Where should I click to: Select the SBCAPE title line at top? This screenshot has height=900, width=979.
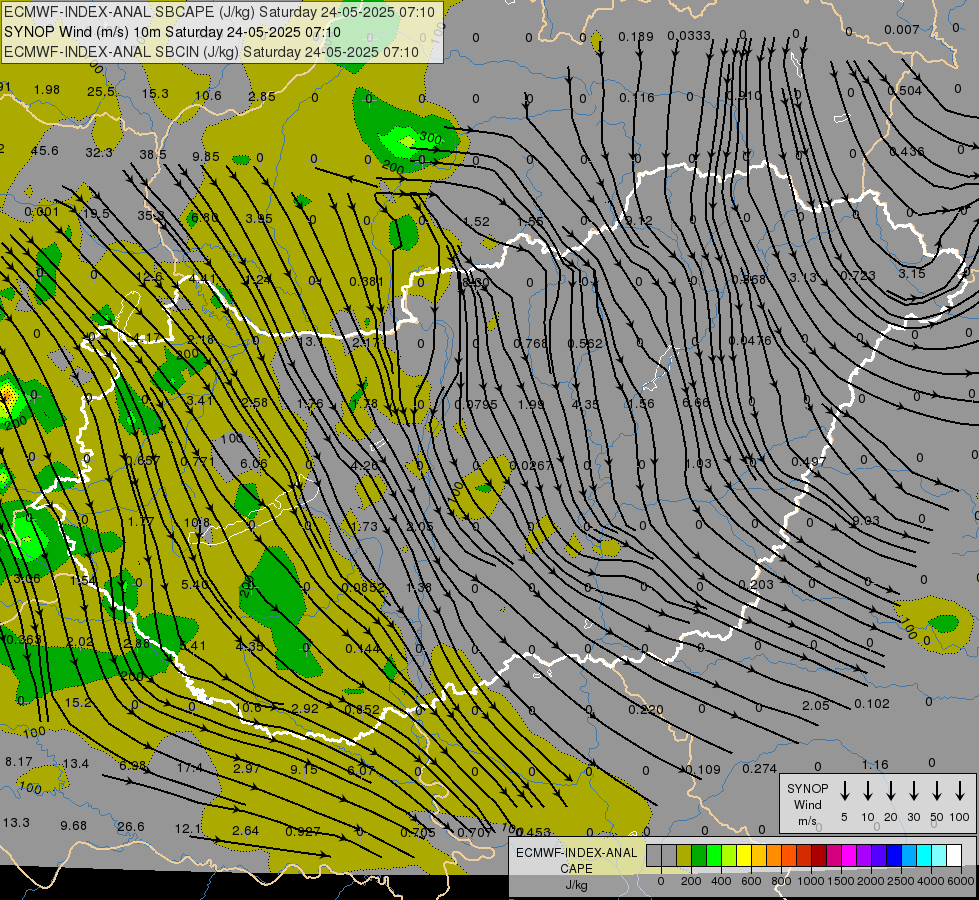[x=219, y=12]
